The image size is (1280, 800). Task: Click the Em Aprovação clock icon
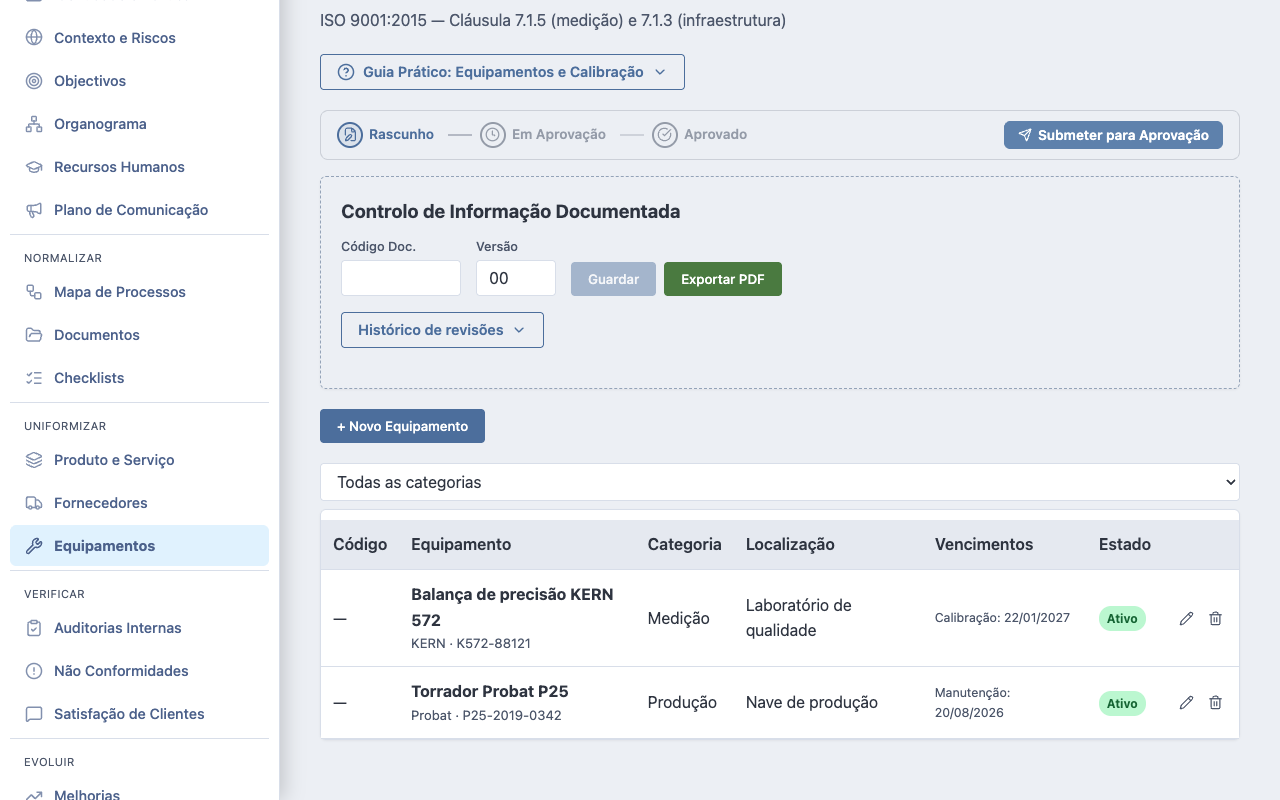click(492, 135)
